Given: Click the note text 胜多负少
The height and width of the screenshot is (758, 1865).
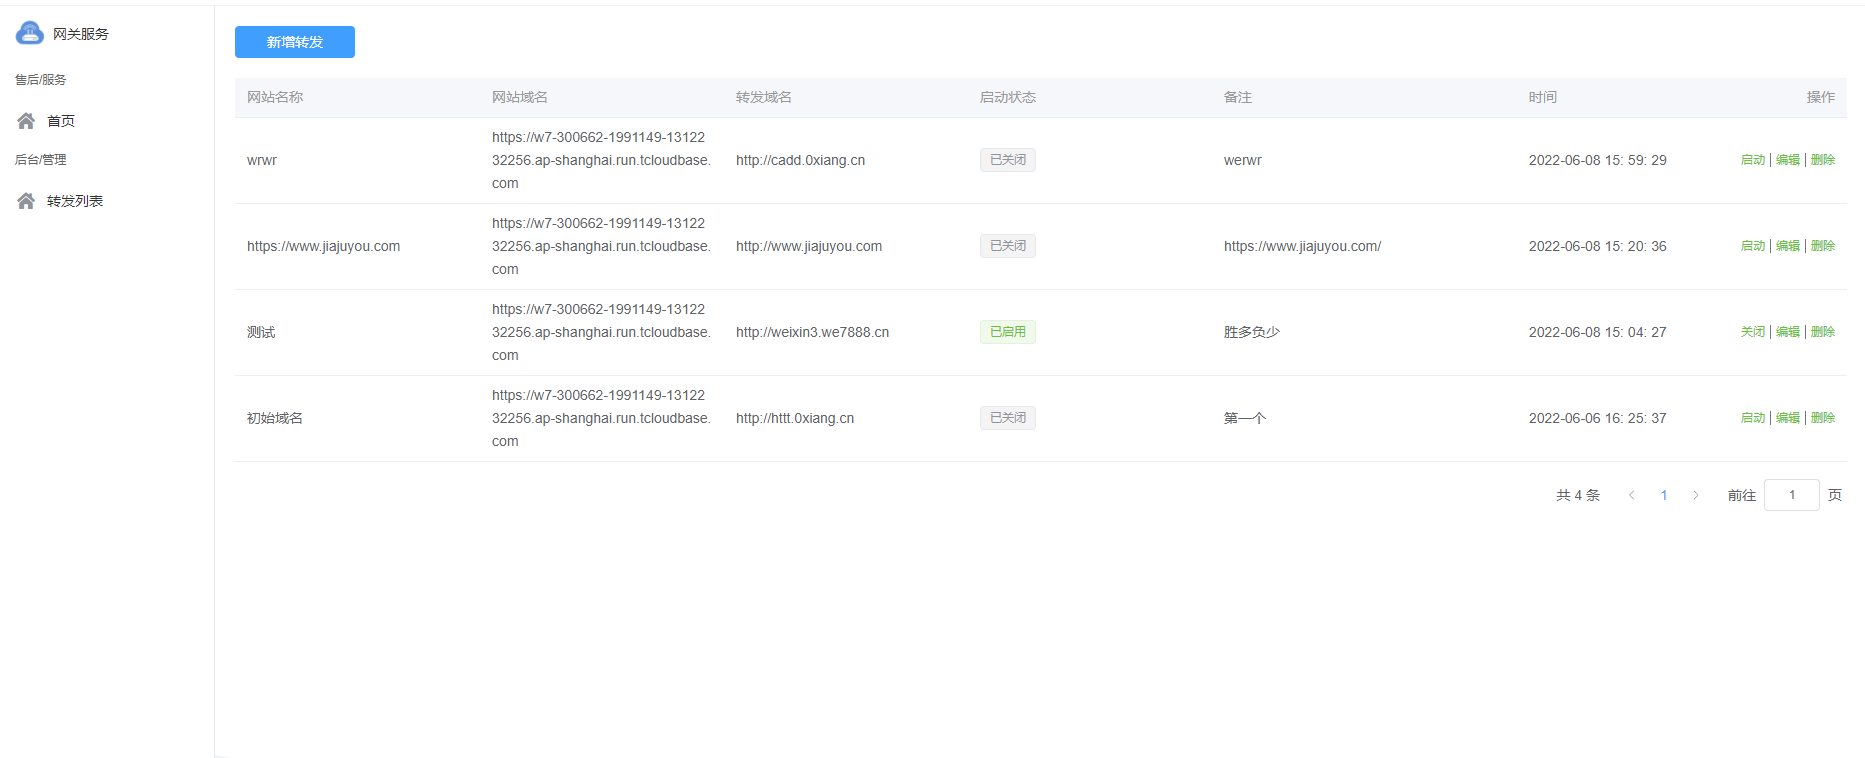Looking at the screenshot, I should pyautogui.click(x=1252, y=332).
